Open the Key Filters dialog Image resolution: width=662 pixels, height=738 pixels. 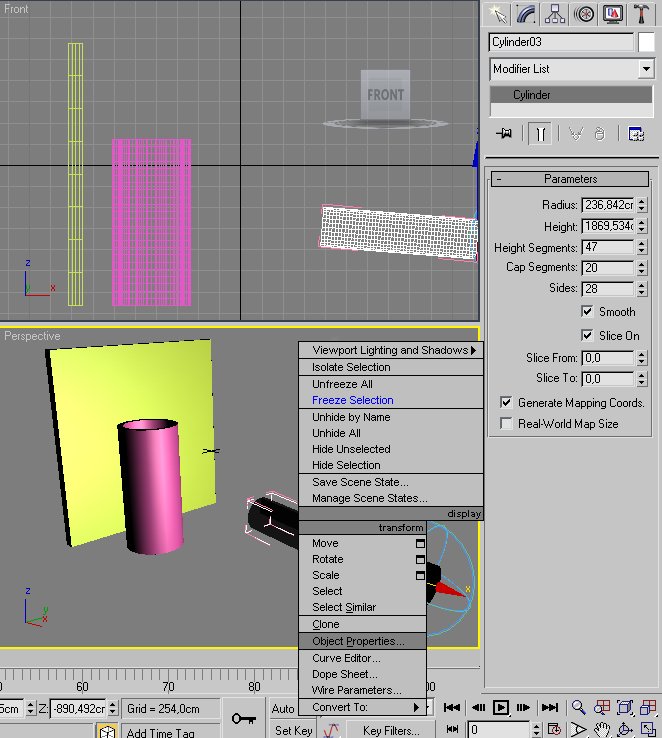coord(391,730)
